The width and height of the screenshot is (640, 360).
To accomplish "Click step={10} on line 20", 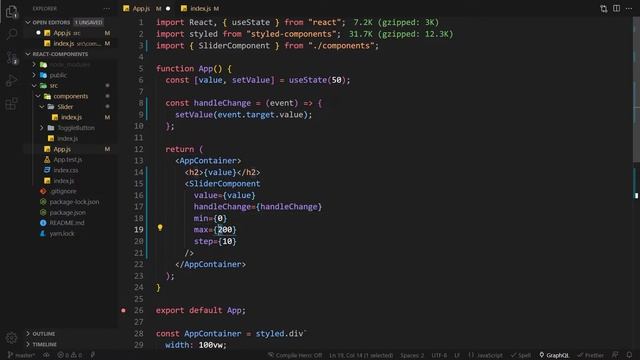I will (x=215, y=241).
